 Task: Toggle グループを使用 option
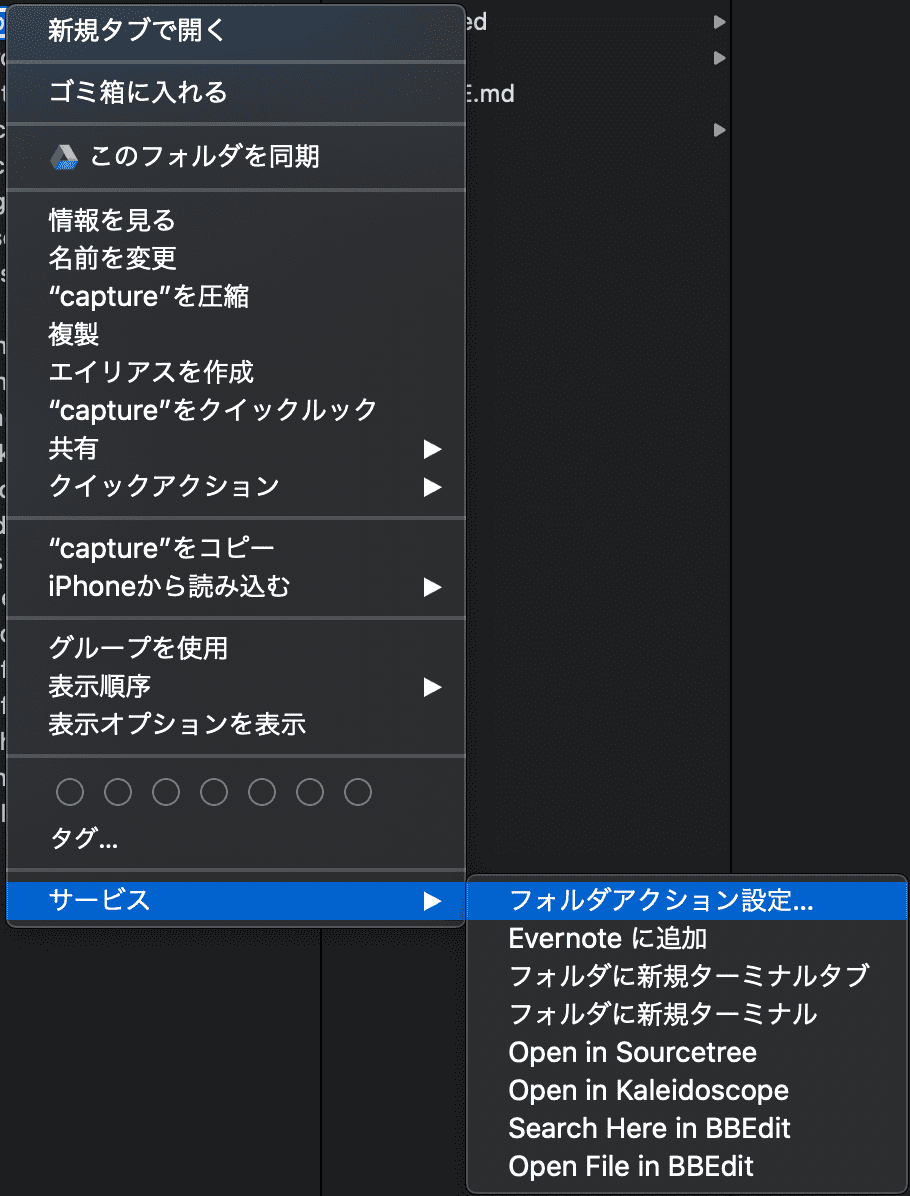pyautogui.click(x=138, y=648)
